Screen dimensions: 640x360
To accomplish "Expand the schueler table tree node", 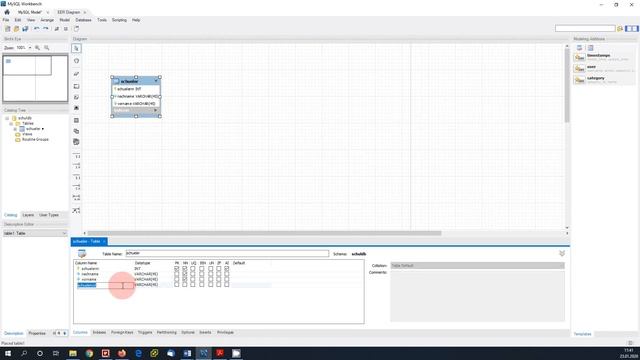I will tap(16, 129).
